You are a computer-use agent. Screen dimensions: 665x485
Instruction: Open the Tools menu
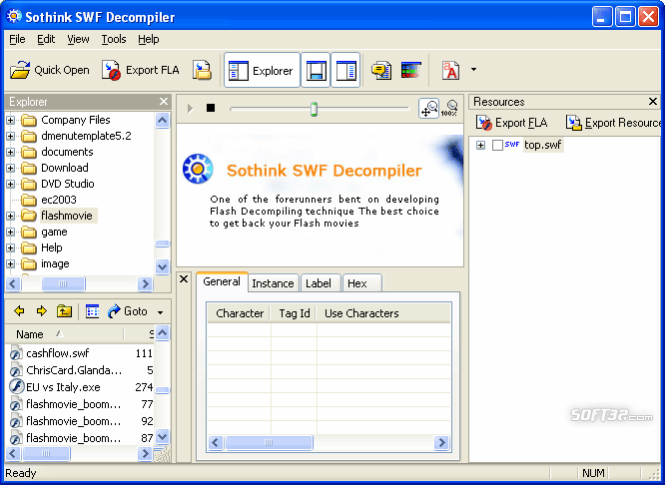point(114,39)
